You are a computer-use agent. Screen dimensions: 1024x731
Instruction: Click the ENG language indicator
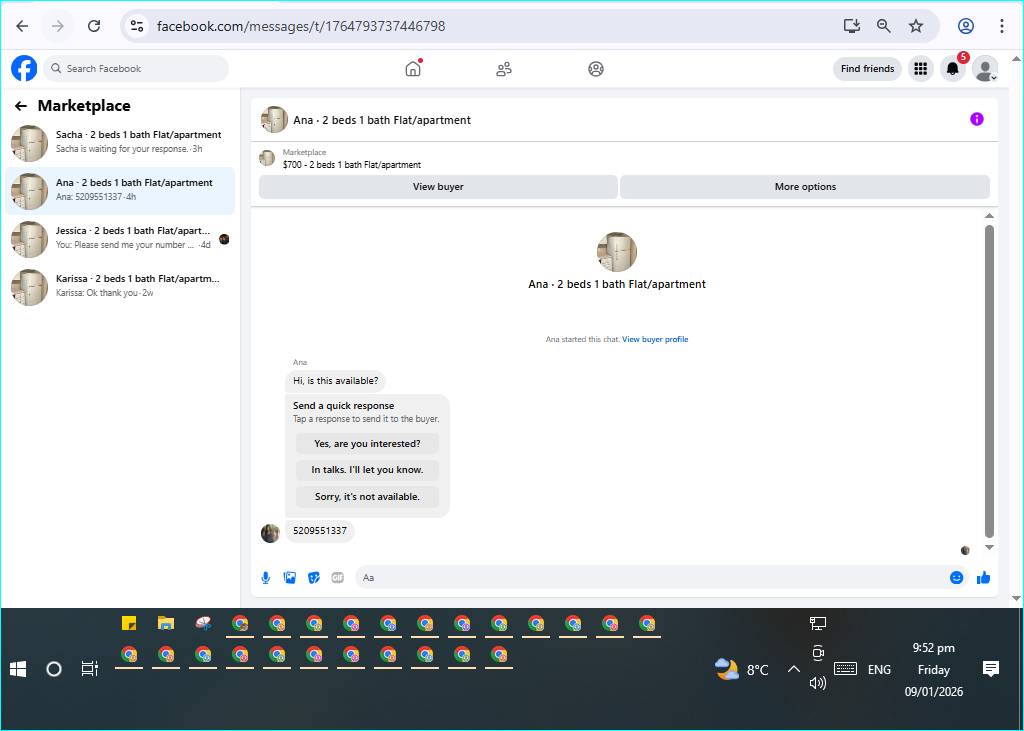pos(879,670)
